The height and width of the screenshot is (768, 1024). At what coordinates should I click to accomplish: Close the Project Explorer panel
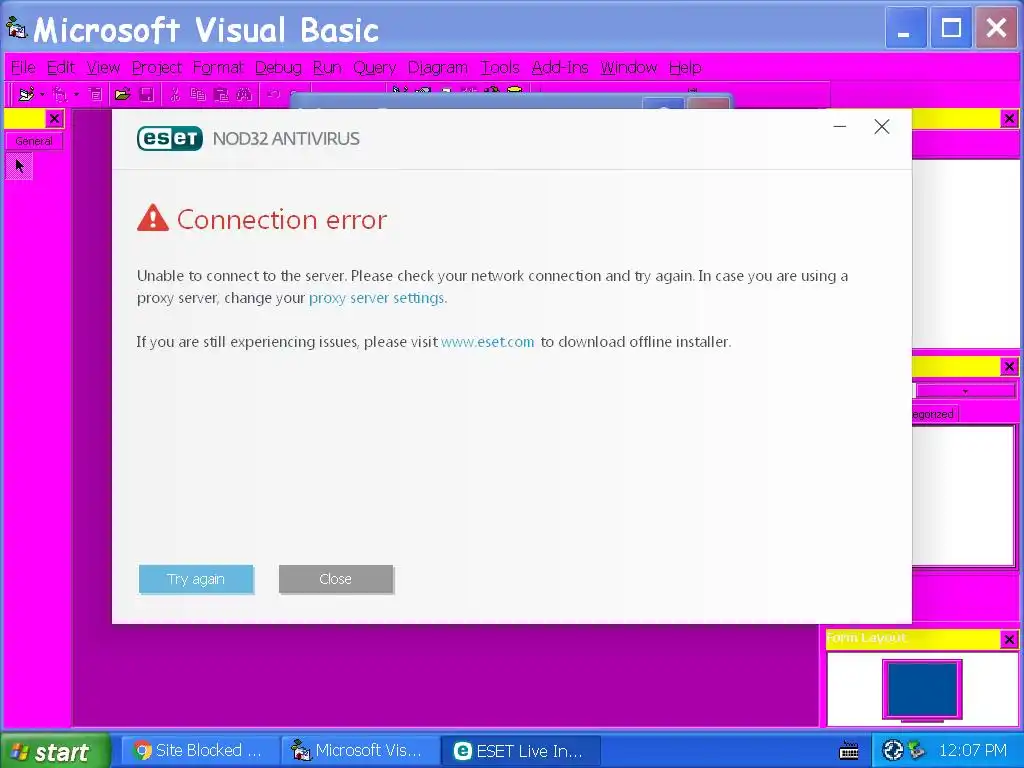[x=1009, y=119]
